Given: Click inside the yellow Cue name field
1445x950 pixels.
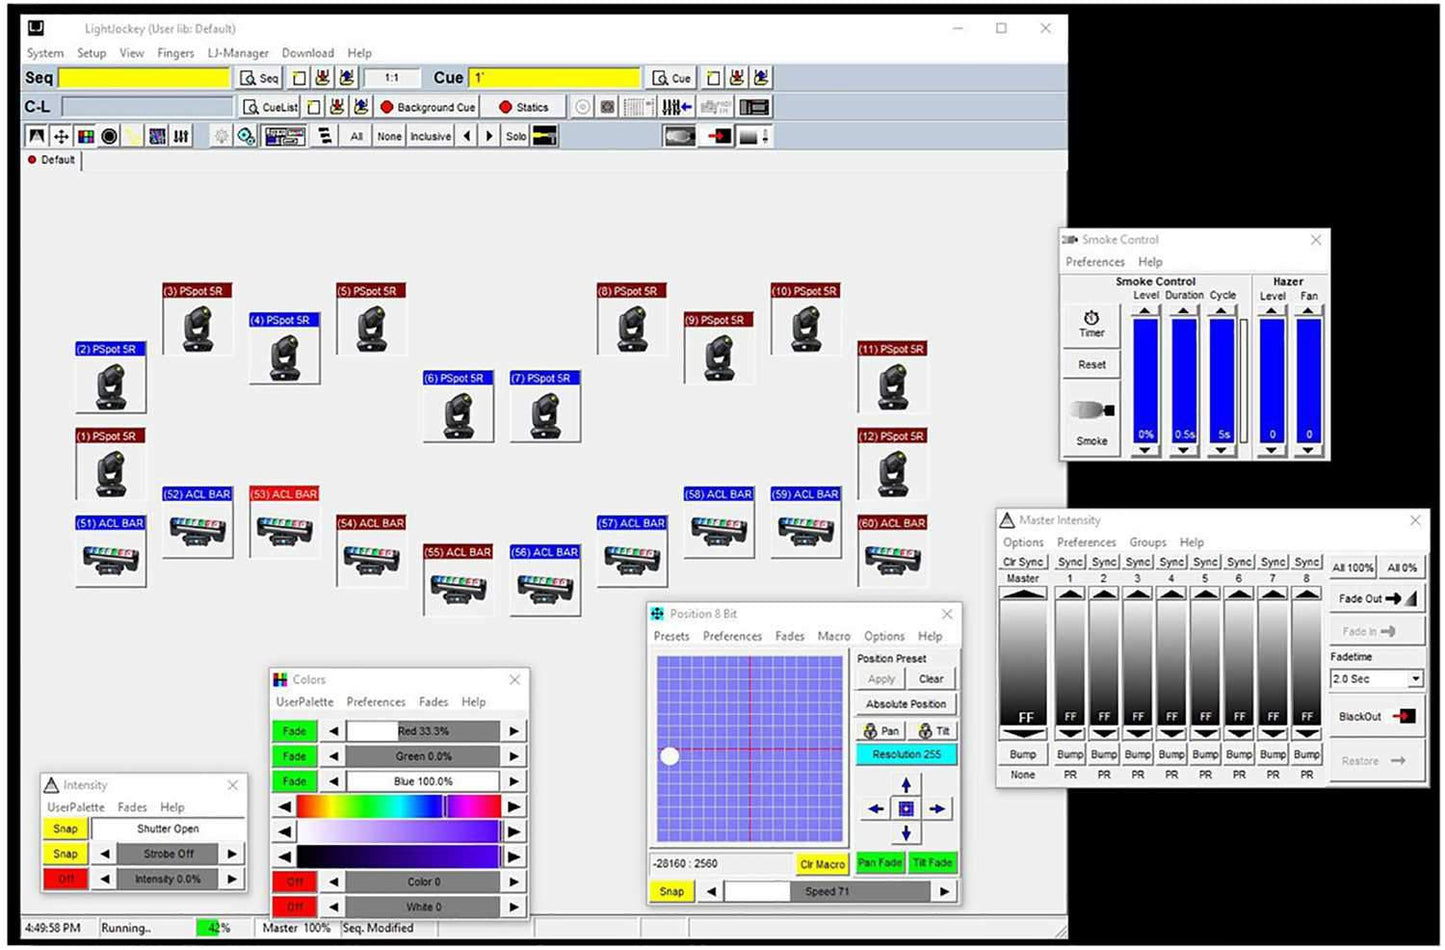Looking at the screenshot, I should coord(555,77).
